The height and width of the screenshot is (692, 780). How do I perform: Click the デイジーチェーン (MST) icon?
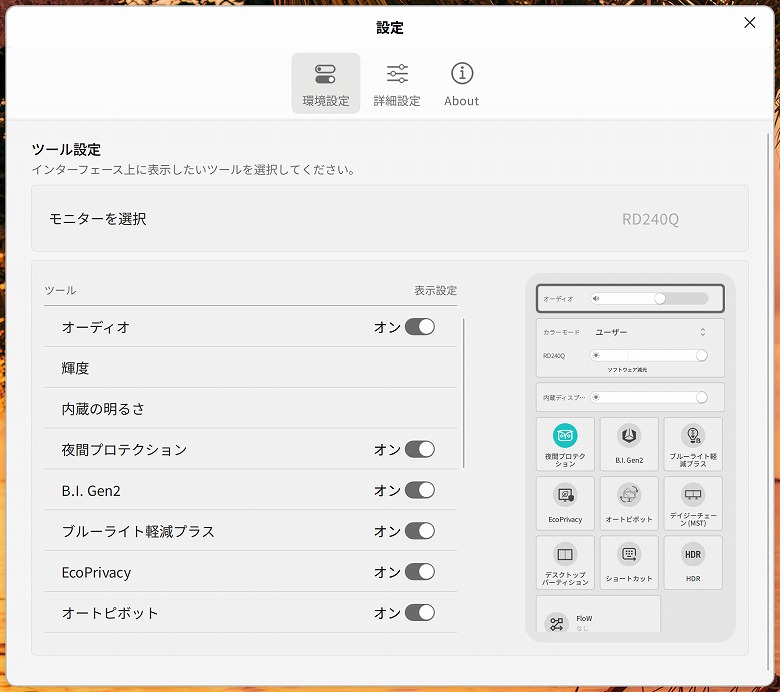[x=693, y=496]
